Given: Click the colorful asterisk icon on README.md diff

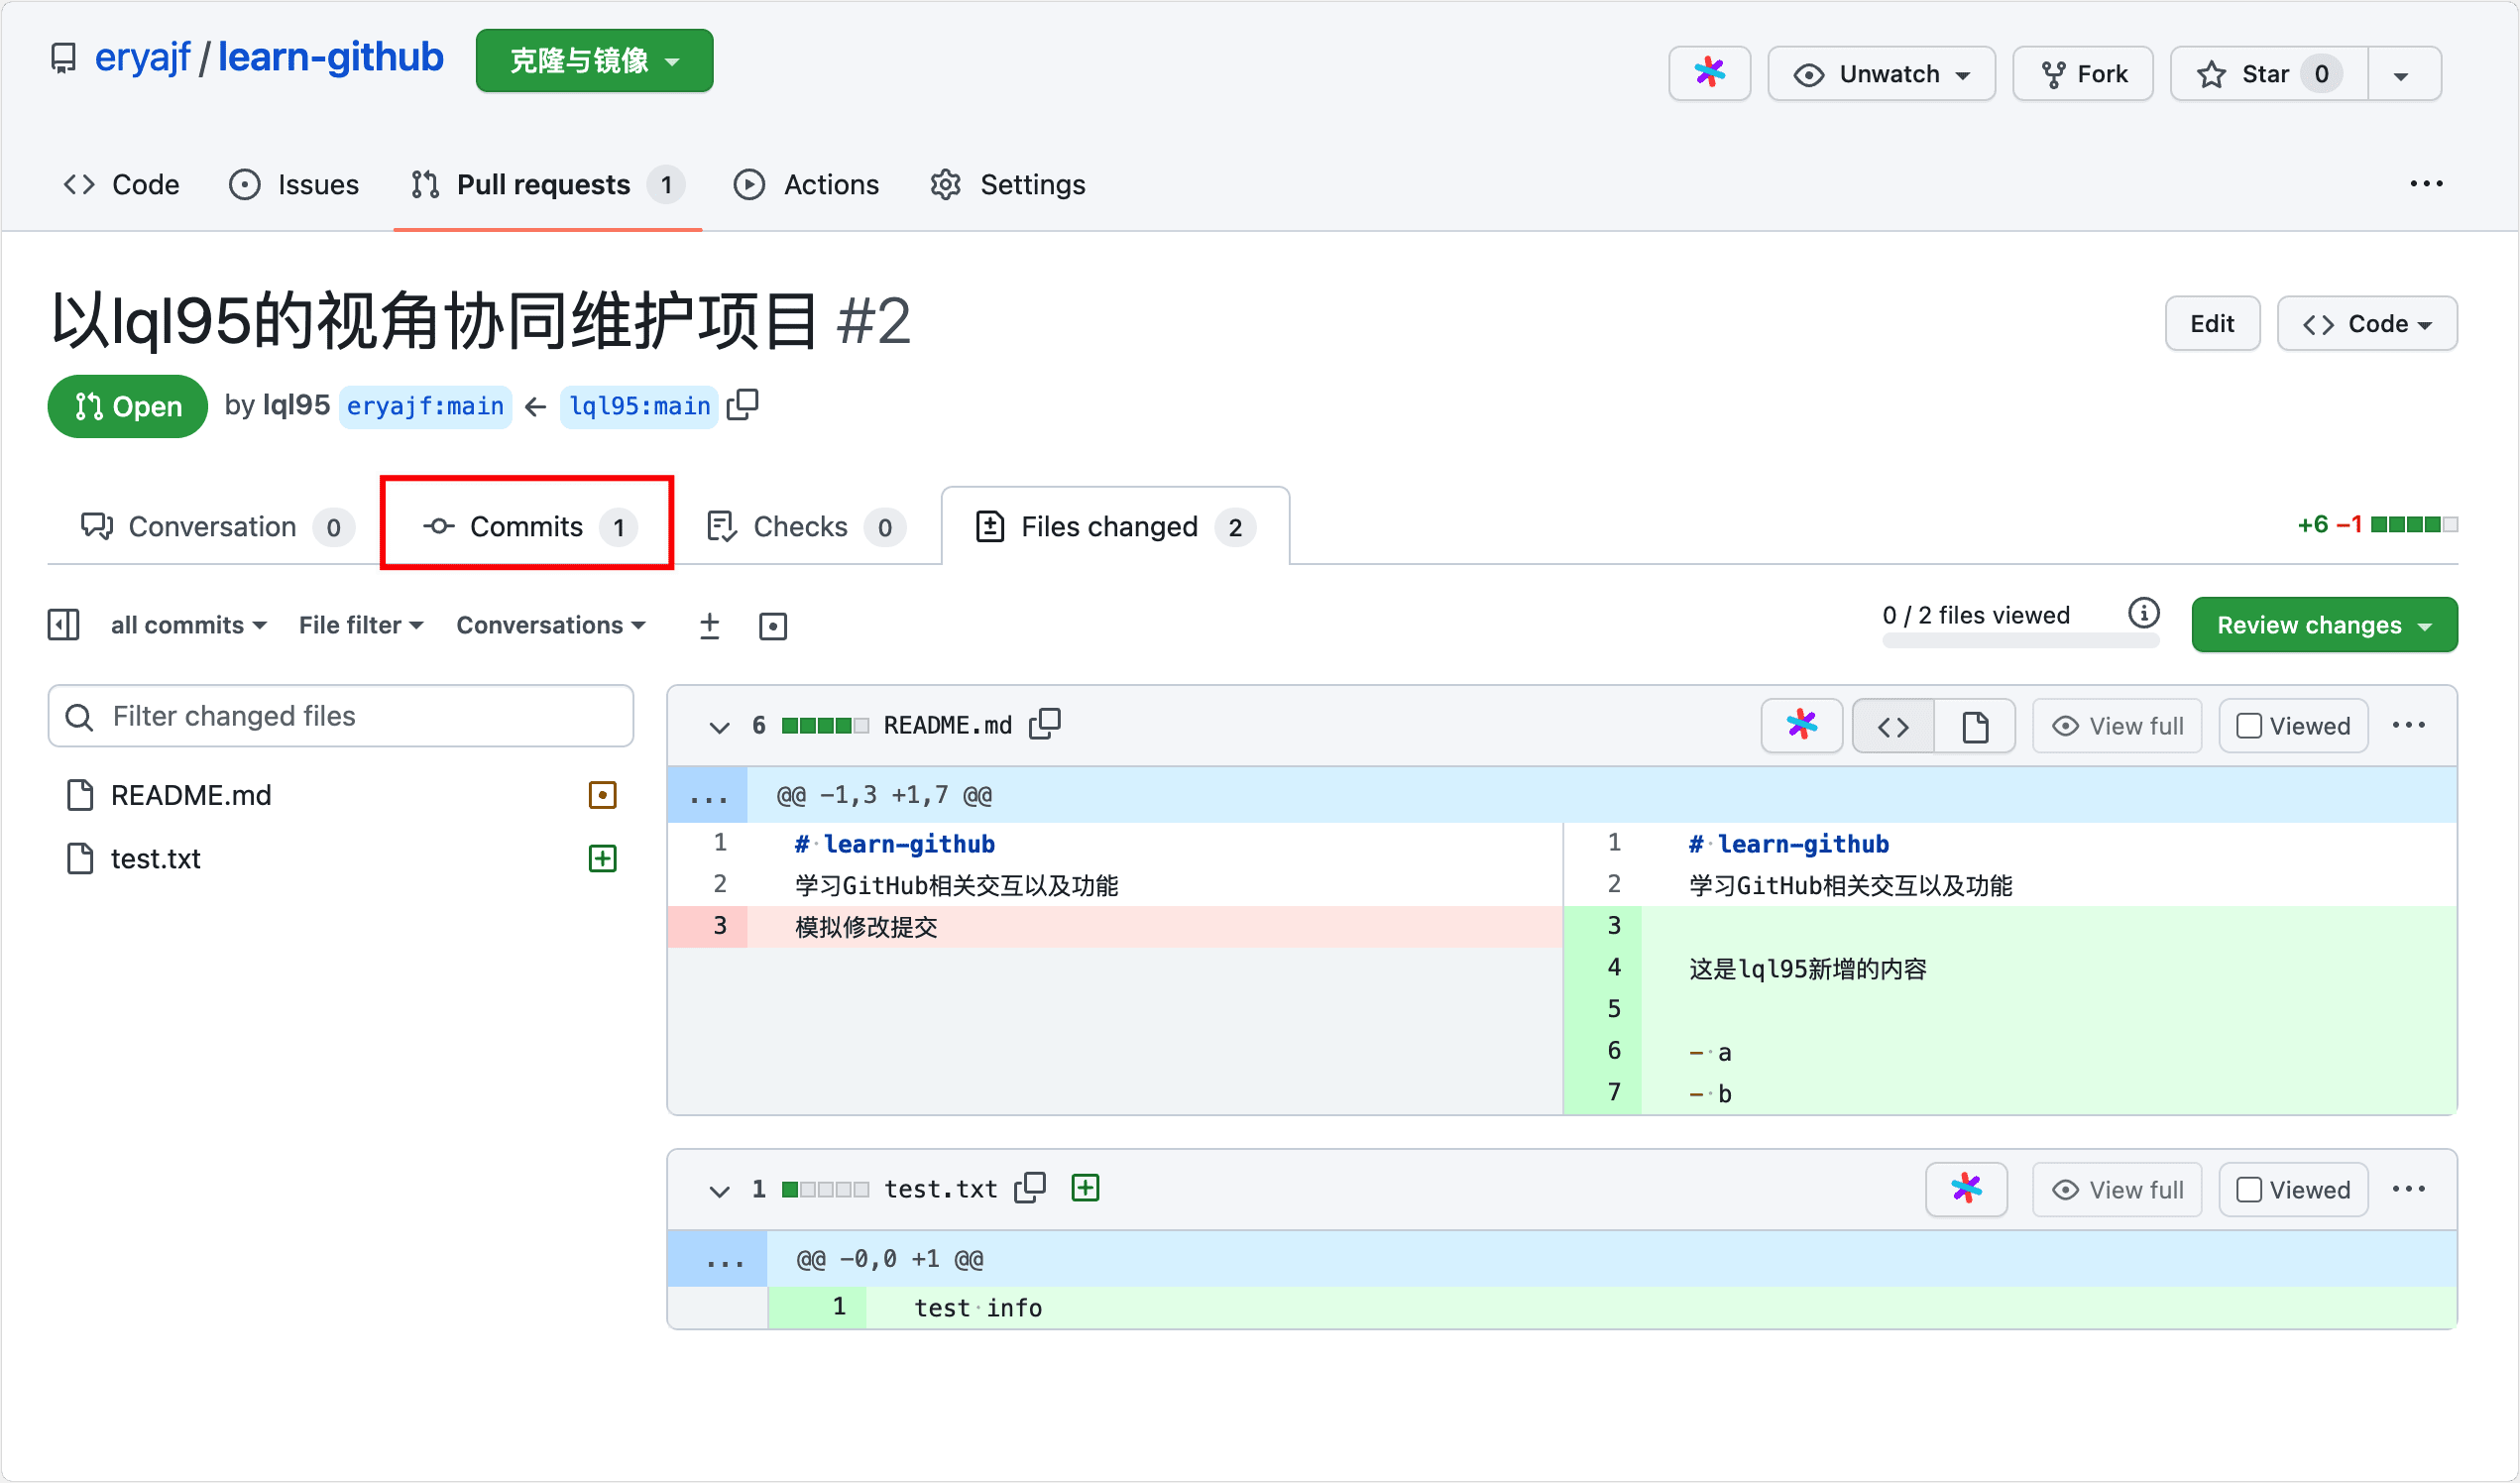Looking at the screenshot, I should pos(1801,725).
